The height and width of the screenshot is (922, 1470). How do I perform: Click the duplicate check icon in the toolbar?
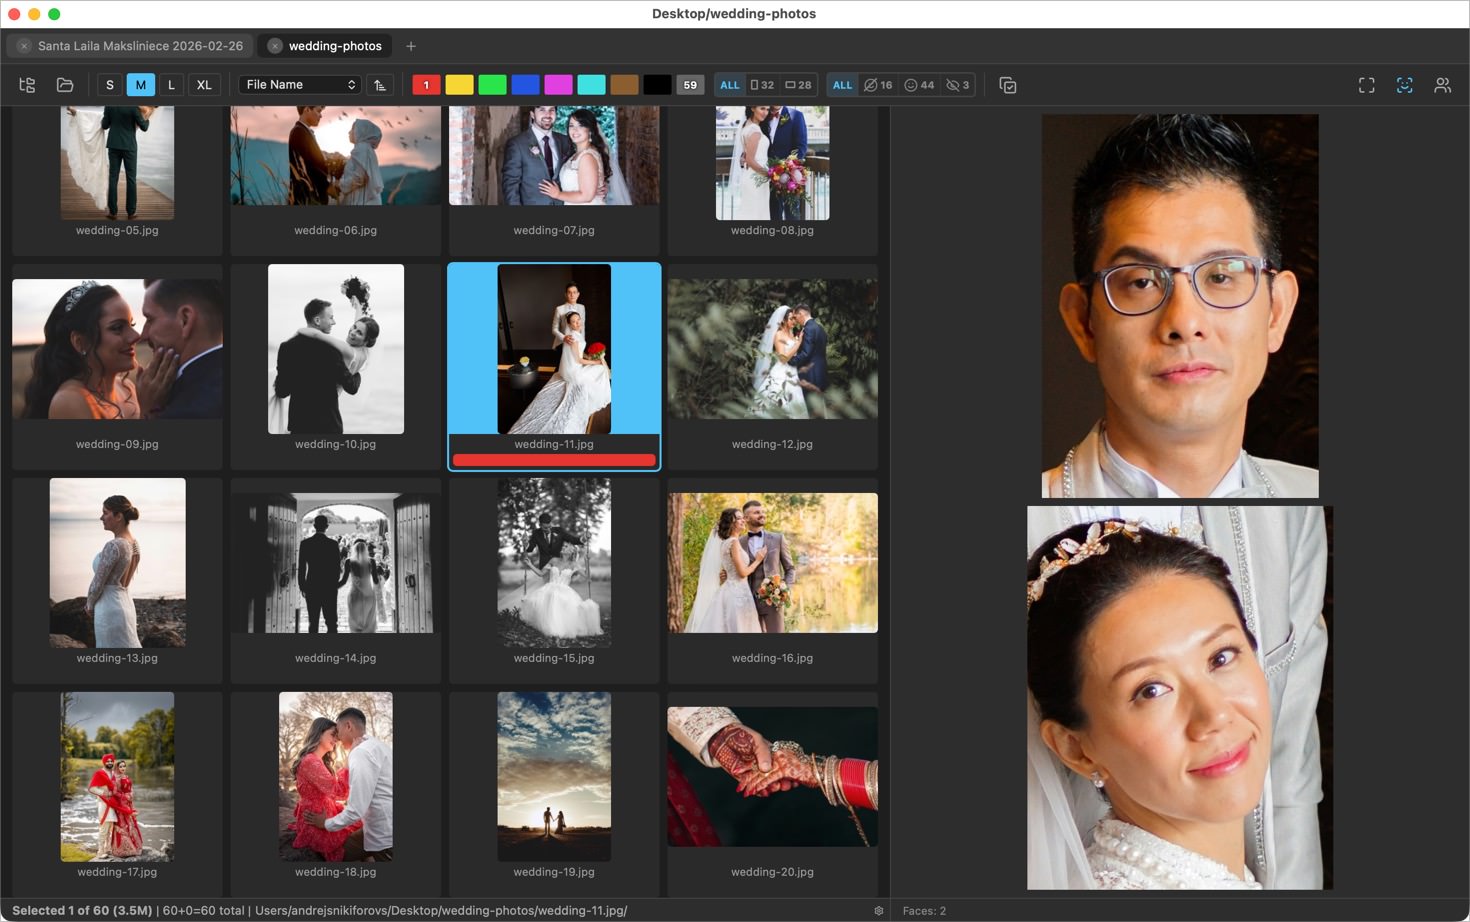(x=1008, y=85)
